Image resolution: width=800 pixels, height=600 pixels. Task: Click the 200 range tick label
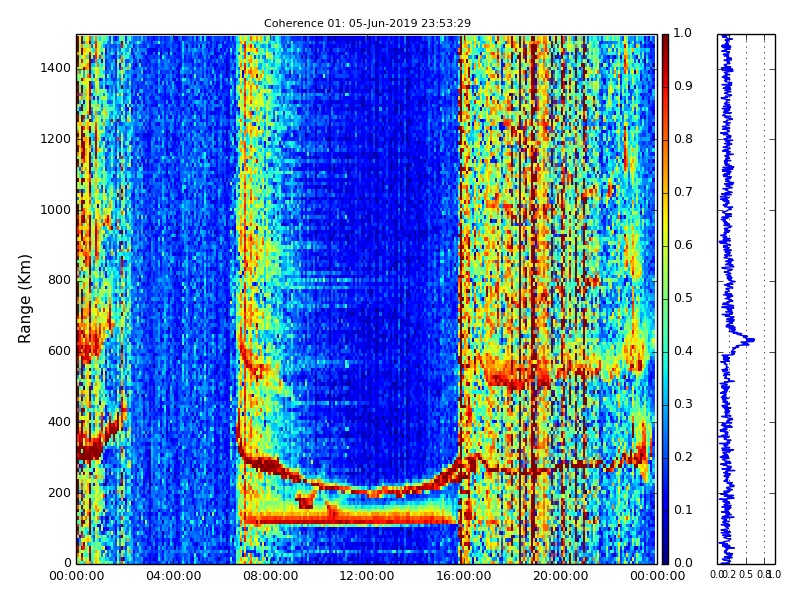(x=60, y=493)
